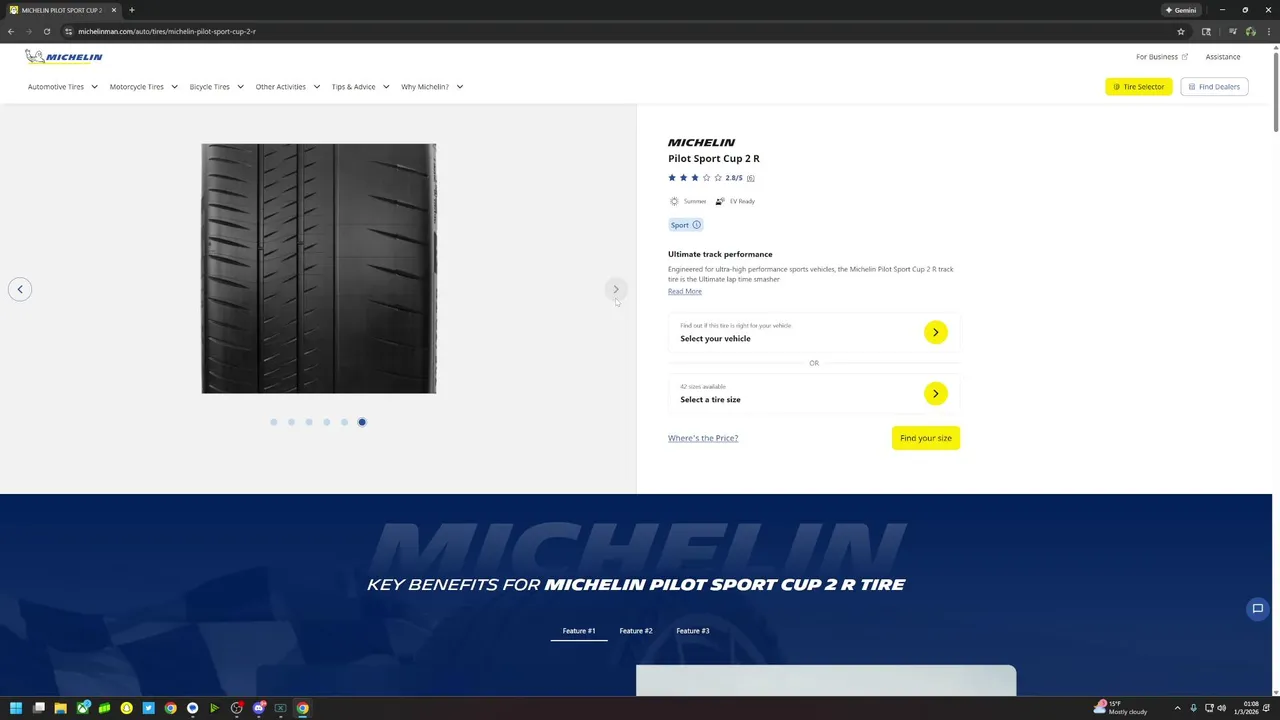Image resolution: width=1280 pixels, height=720 pixels.
Task: Open Discord from taskbar
Action: [x=258, y=708]
